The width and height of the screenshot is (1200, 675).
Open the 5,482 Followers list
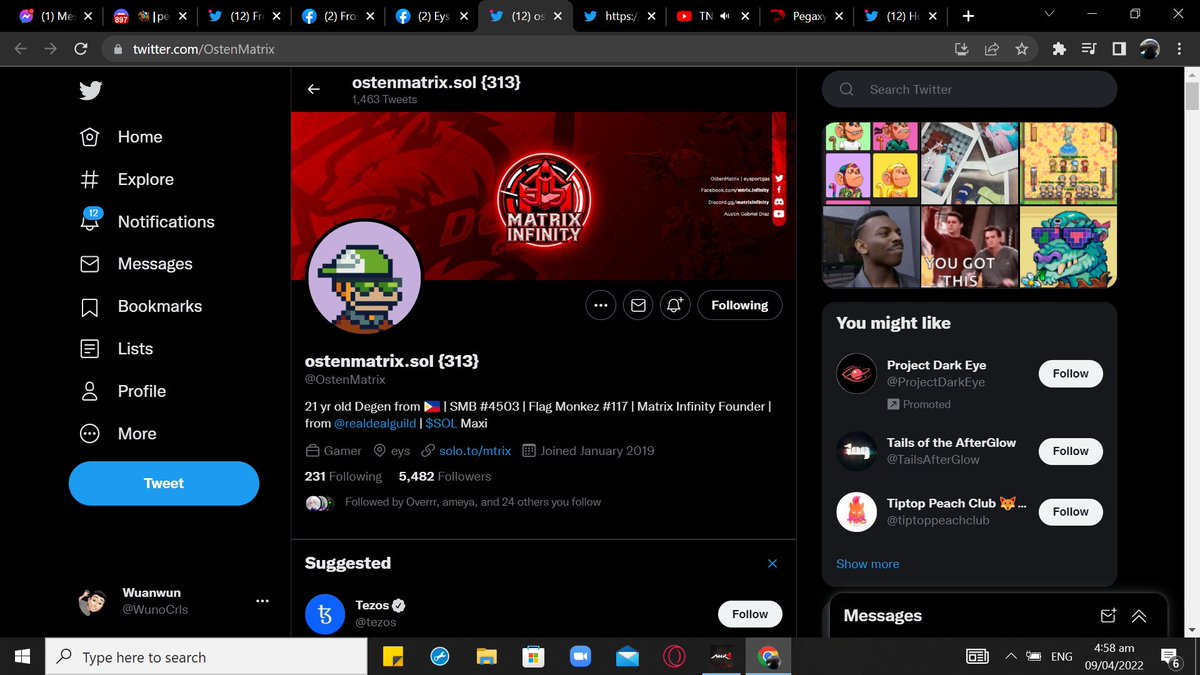point(445,477)
